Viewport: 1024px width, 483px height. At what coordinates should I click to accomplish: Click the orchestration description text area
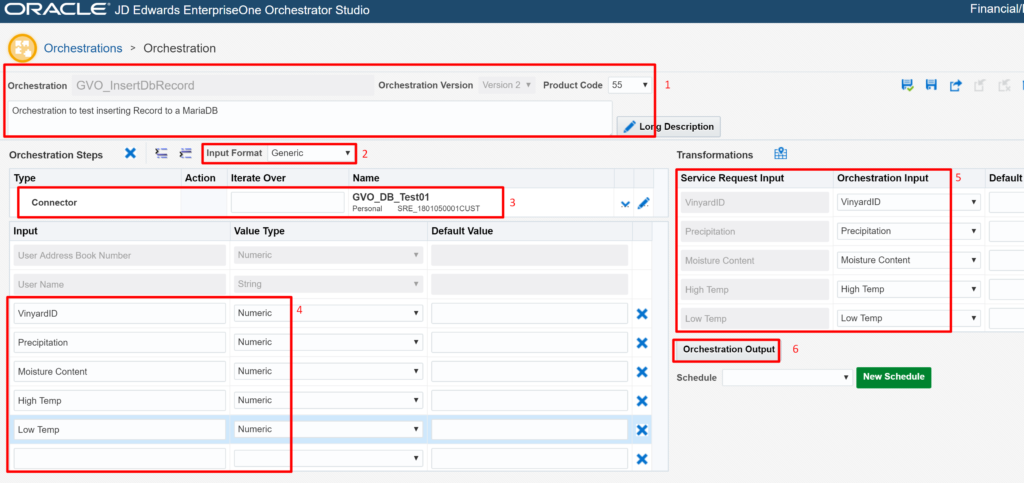pos(310,117)
